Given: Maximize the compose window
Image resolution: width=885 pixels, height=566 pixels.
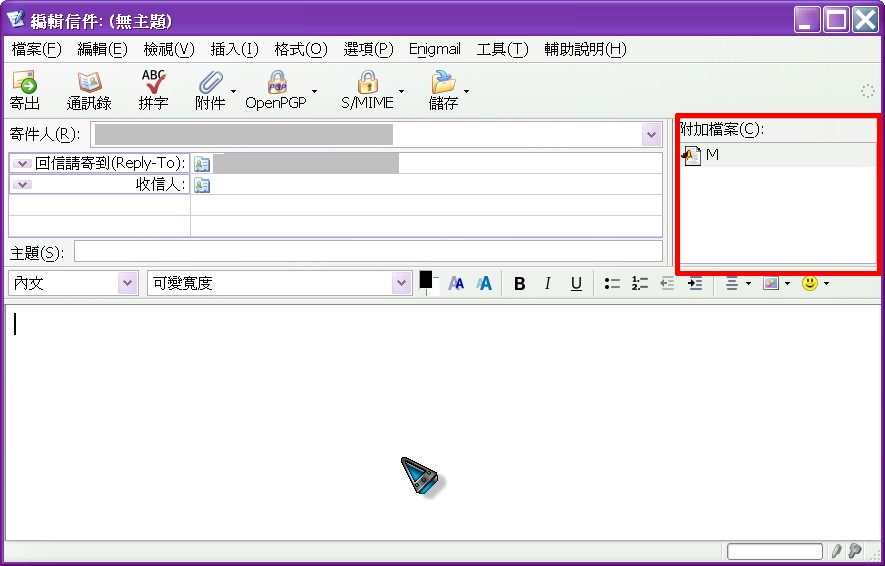Looking at the screenshot, I should click(x=836, y=20).
